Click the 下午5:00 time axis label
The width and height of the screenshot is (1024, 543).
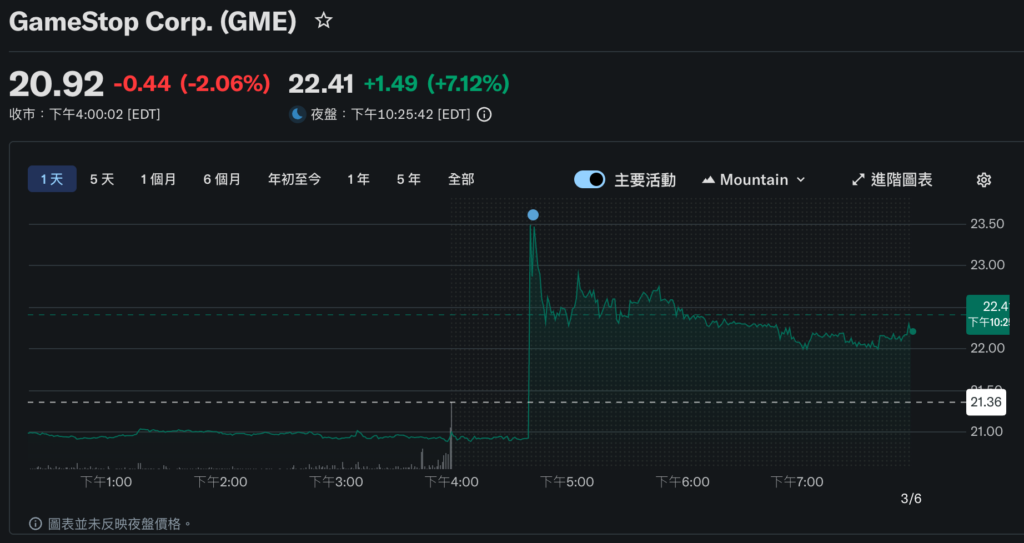pyautogui.click(x=567, y=482)
